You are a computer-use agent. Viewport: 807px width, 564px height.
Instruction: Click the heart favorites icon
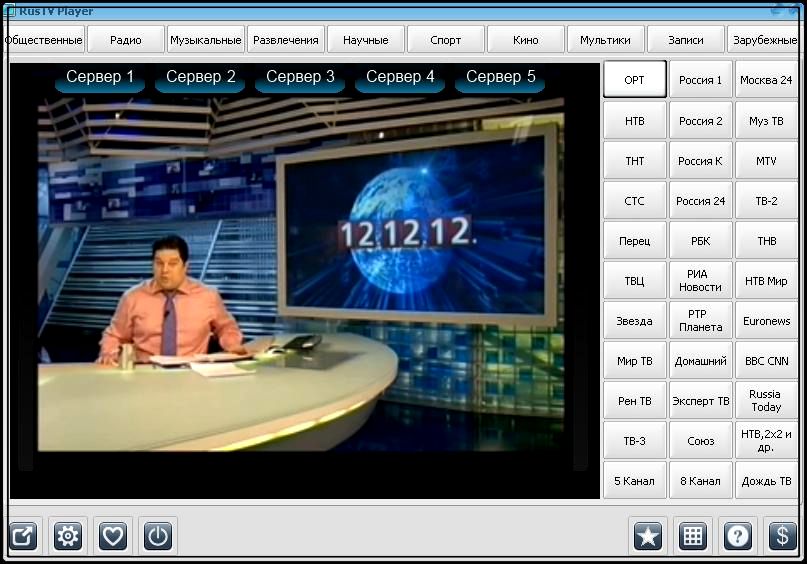(x=113, y=536)
